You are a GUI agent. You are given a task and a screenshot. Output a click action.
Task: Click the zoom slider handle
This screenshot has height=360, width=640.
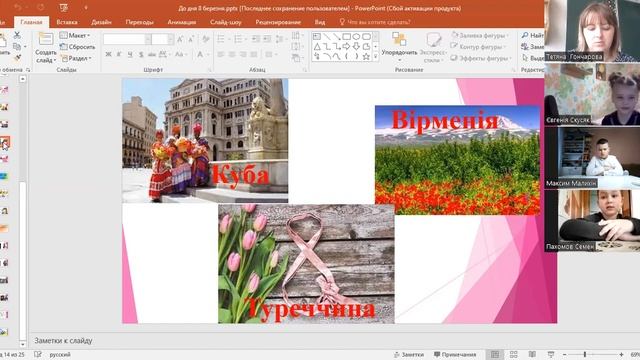tap(585, 354)
